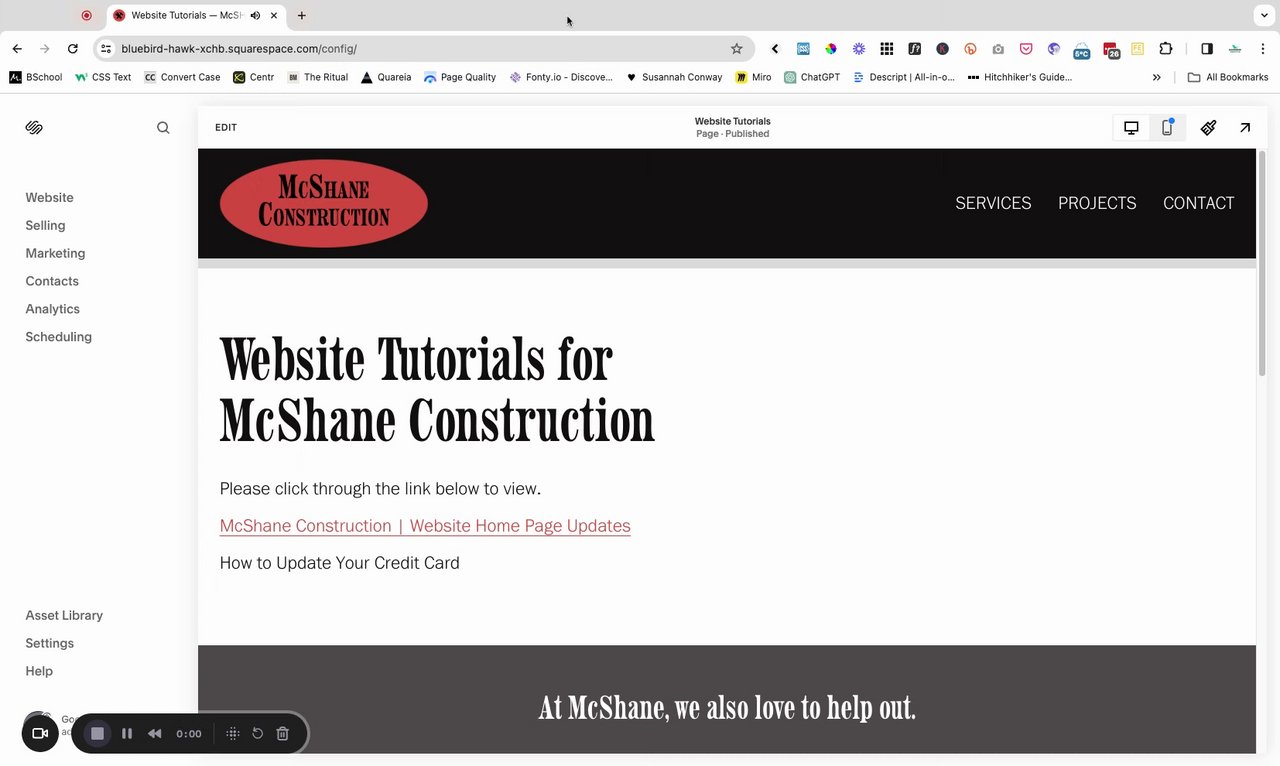
Task: Delete the recording with trash icon
Action: 283,733
